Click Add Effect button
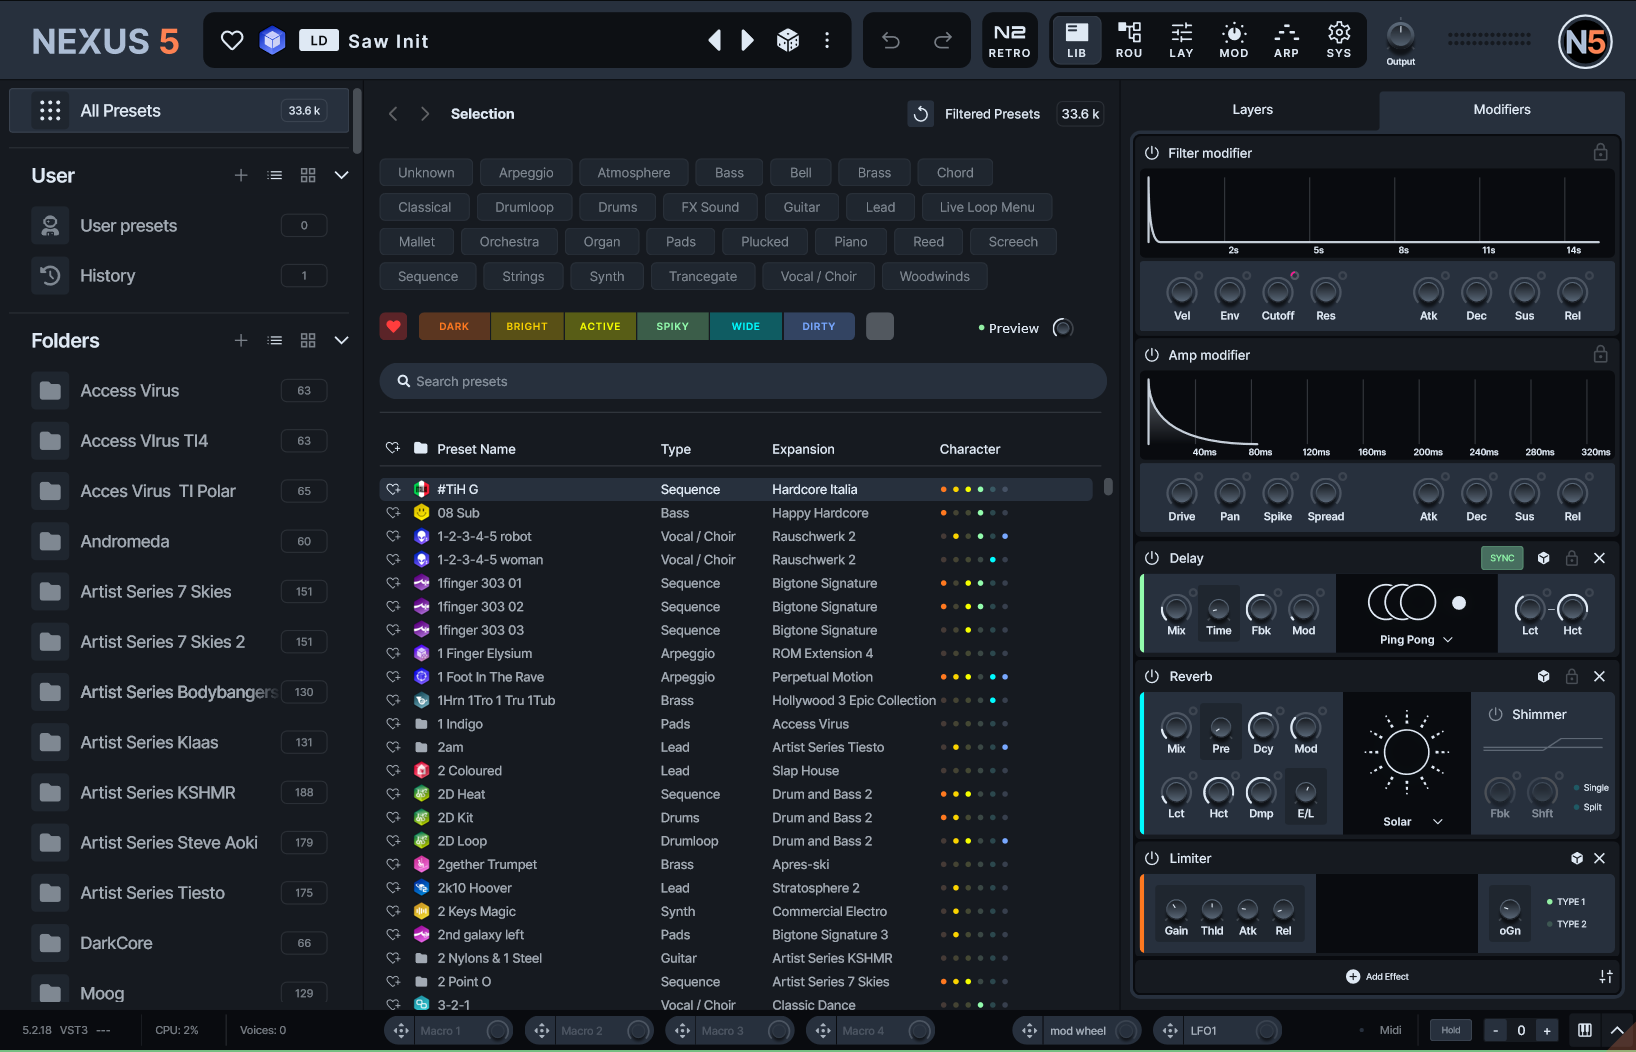This screenshot has width=1636, height=1052. coord(1378,976)
